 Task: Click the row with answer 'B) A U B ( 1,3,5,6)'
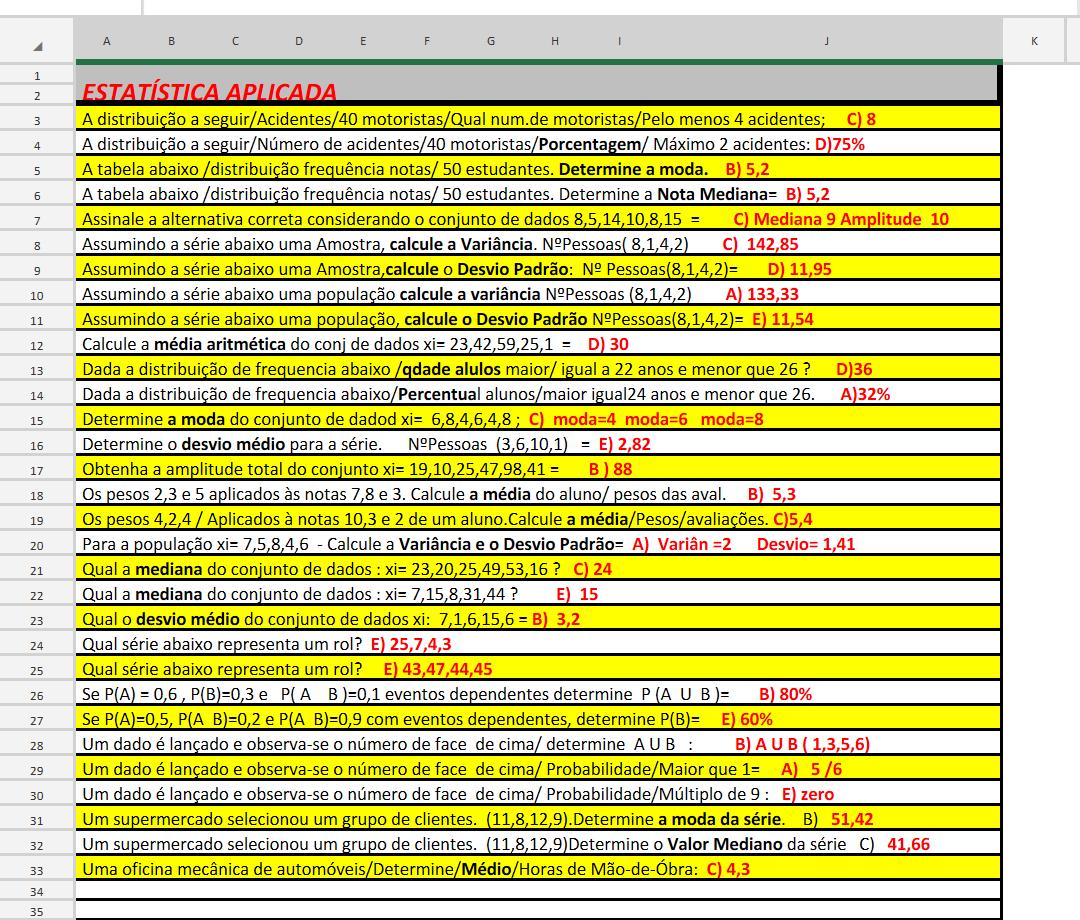point(801,744)
